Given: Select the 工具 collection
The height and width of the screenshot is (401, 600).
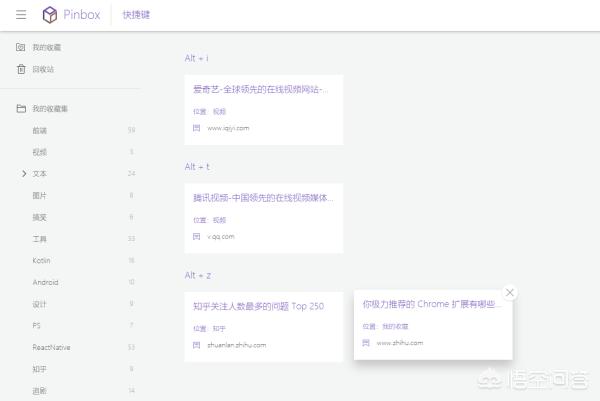Looking at the screenshot, I should coord(40,239).
